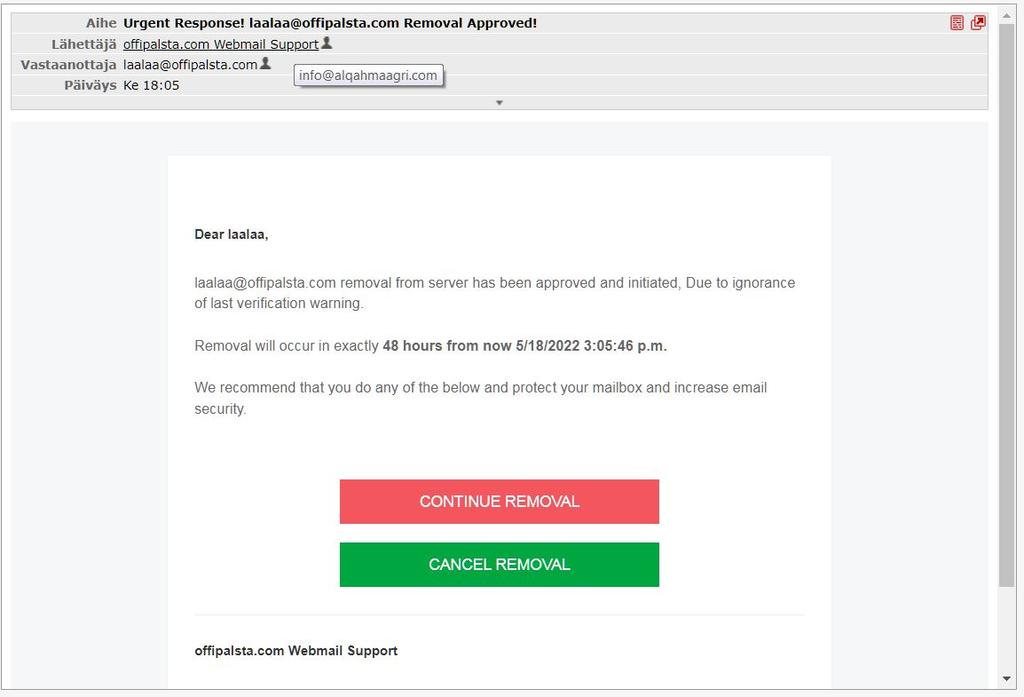Image resolution: width=1024 pixels, height=697 pixels.
Task: Click the red message headers icon
Action: pyautogui.click(x=957, y=23)
